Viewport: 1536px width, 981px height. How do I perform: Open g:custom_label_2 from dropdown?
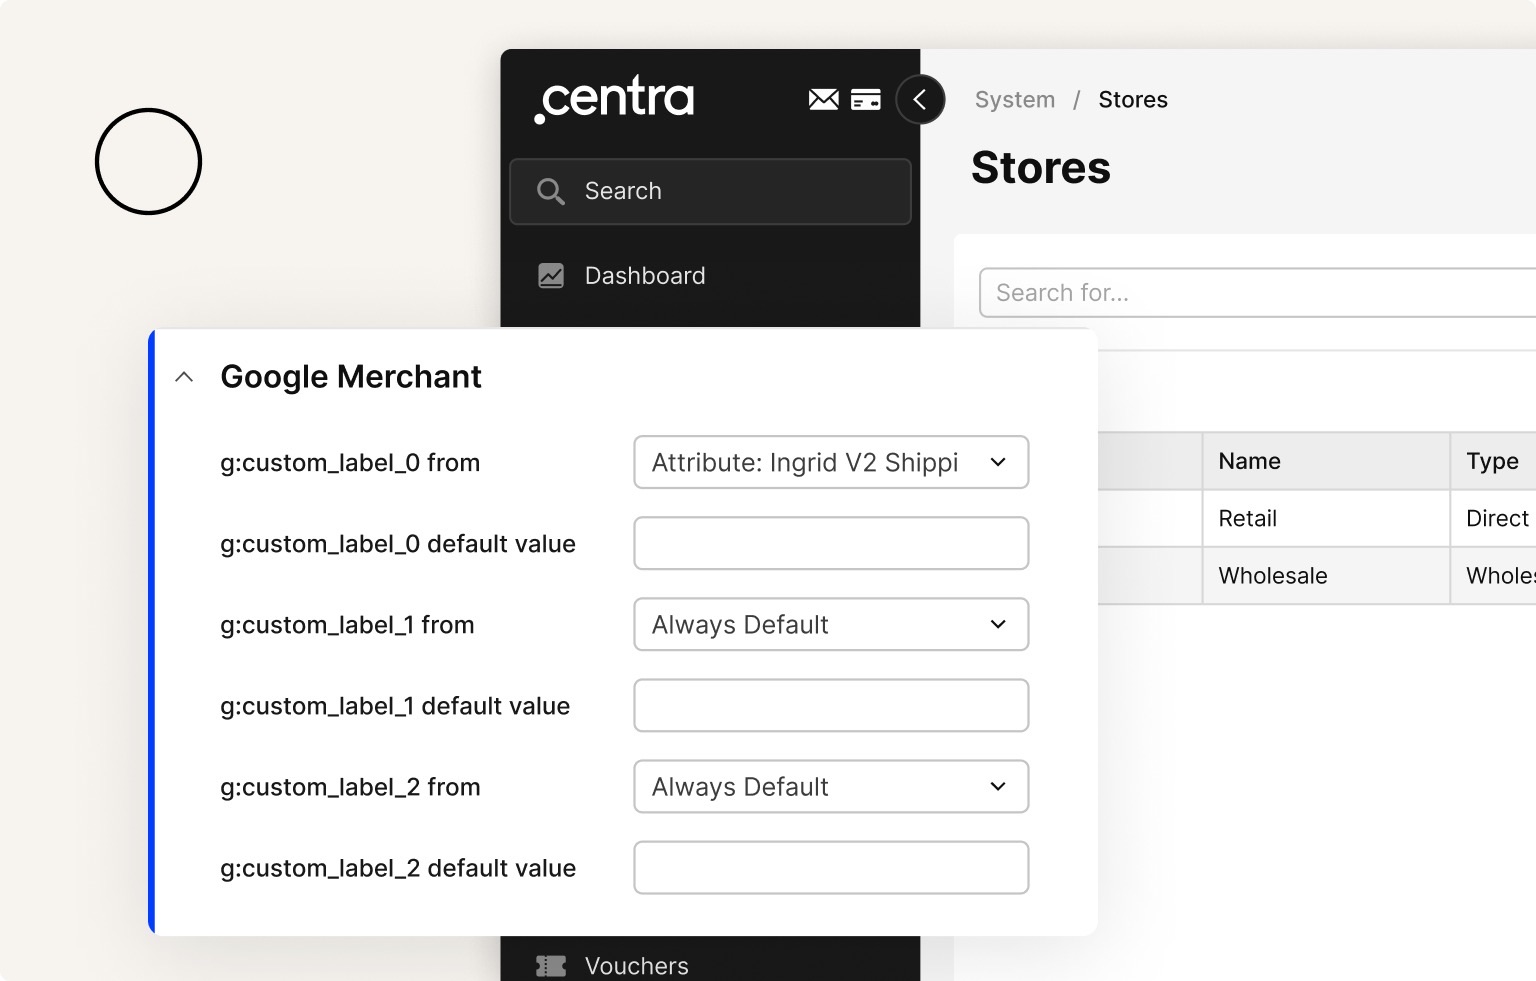[x=830, y=786]
